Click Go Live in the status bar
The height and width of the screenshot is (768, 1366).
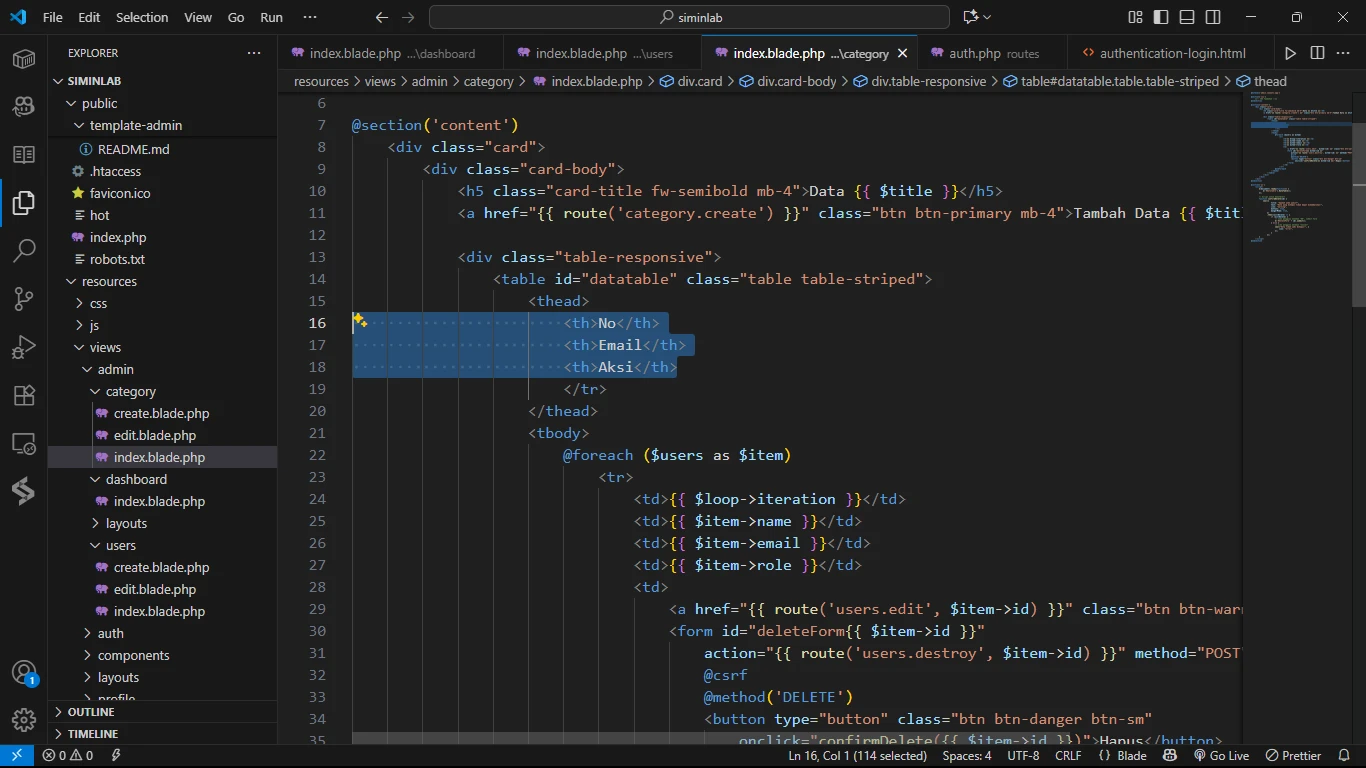pos(1221,756)
